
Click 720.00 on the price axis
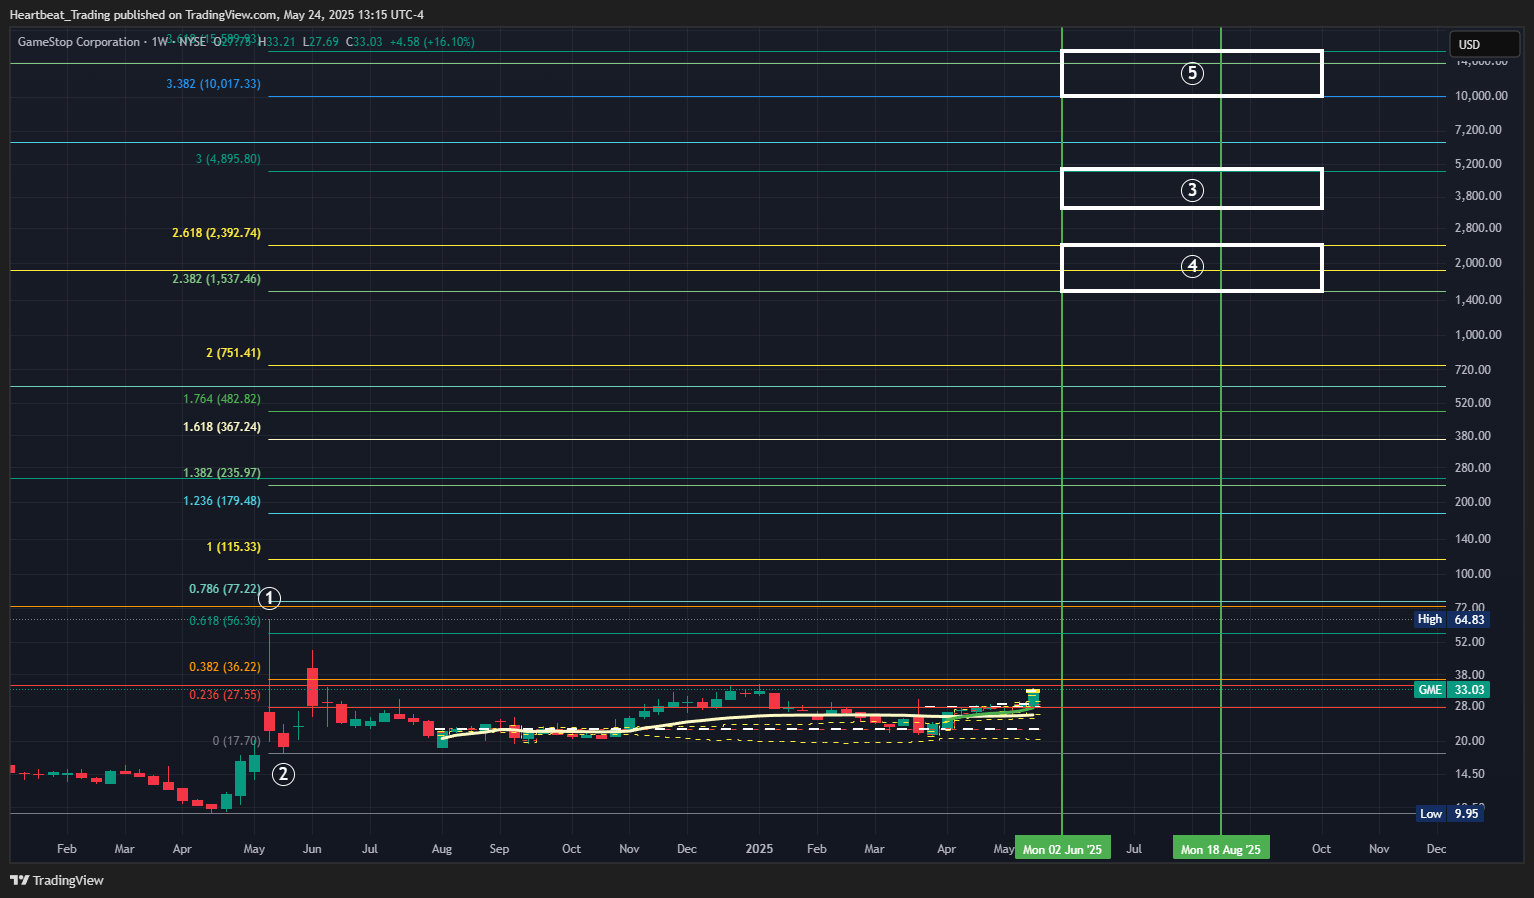click(x=1473, y=370)
